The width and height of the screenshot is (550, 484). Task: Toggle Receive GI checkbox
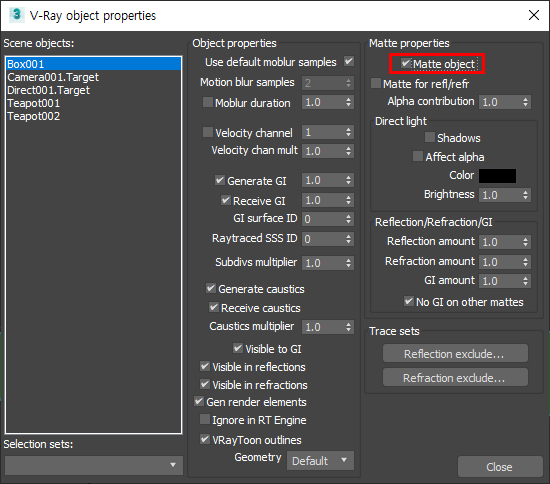tap(226, 200)
